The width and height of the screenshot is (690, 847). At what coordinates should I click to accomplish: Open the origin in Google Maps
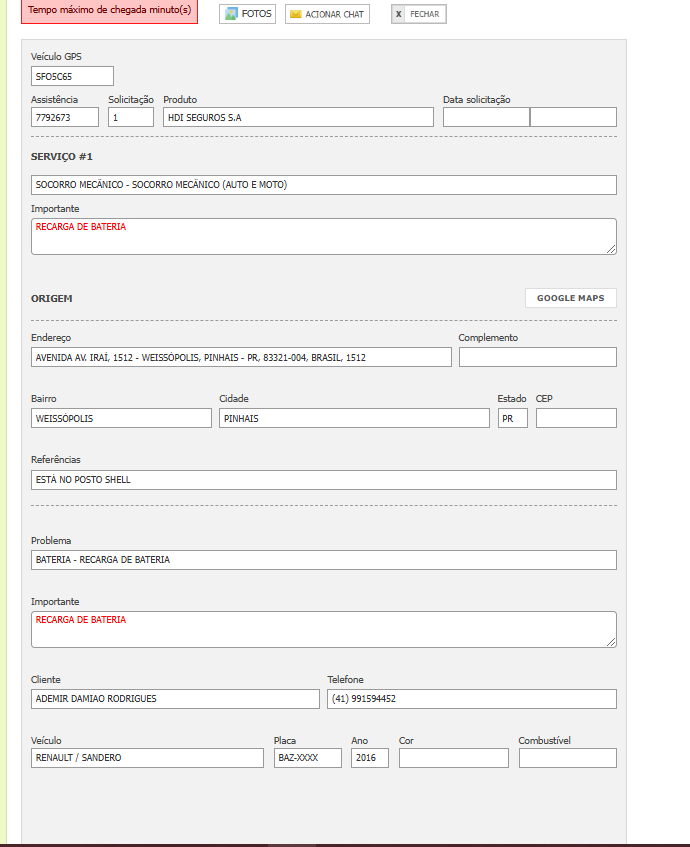tap(570, 298)
